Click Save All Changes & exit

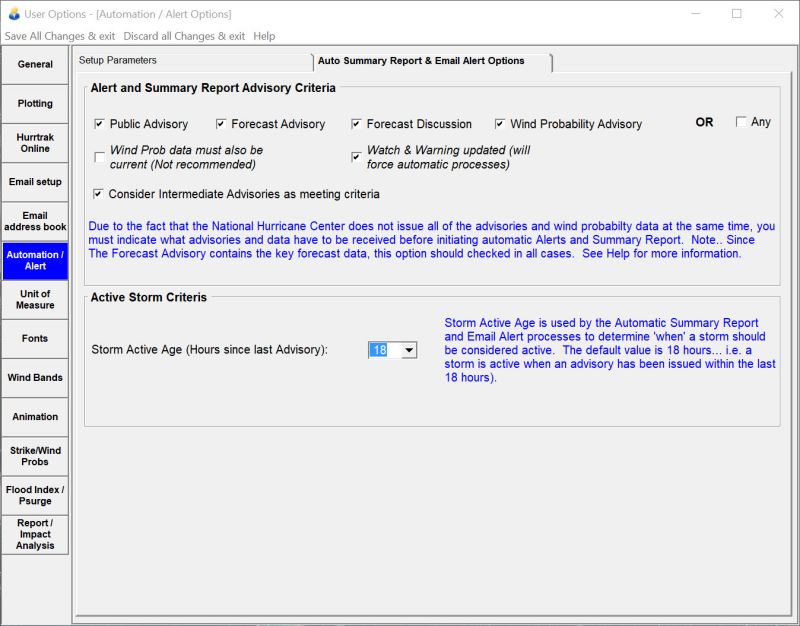[60, 36]
